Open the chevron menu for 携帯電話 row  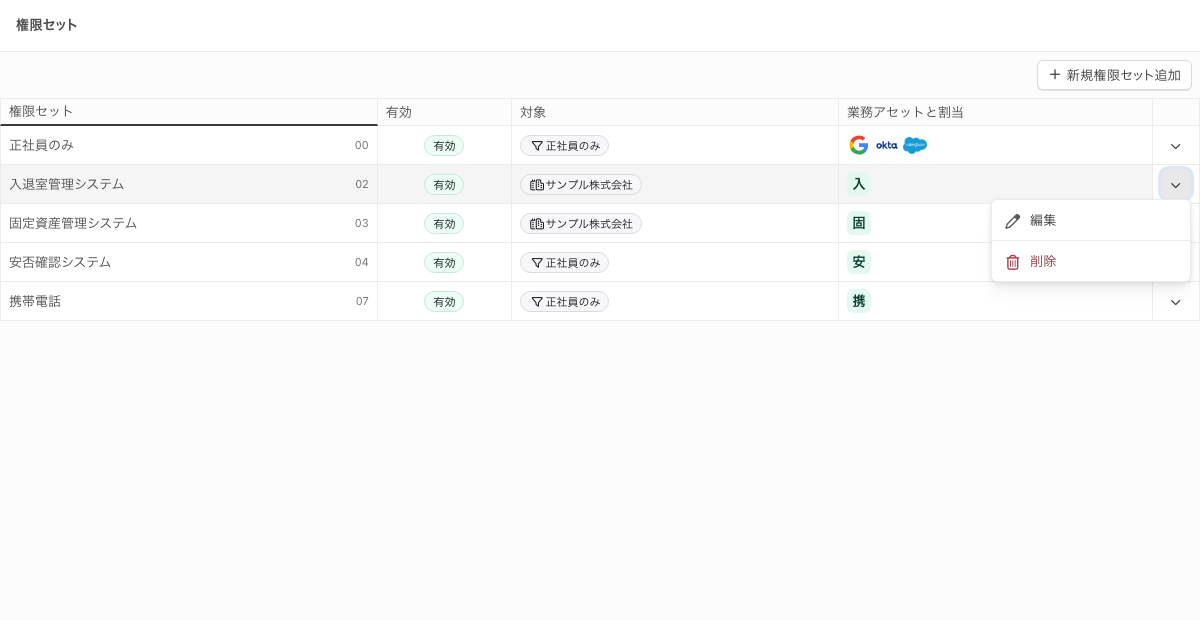click(1176, 302)
